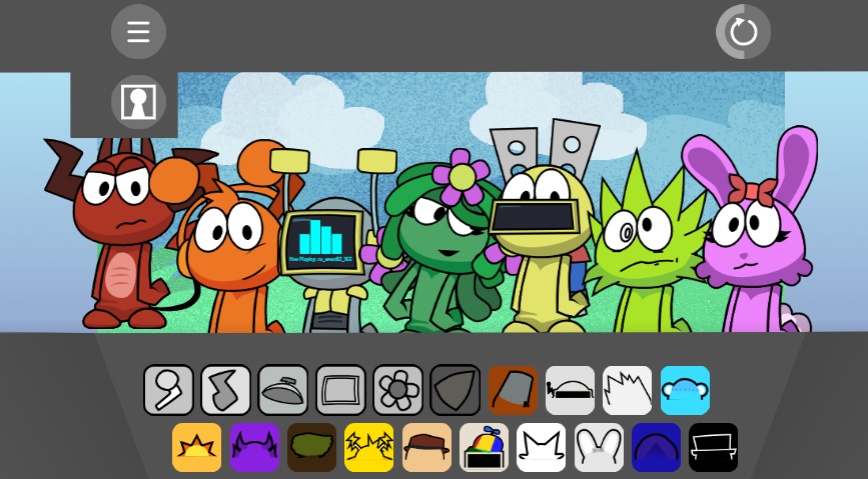Select the grayed flower icon
The width and height of the screenshot is (868, 479).
pyautogui.click(x=398, y=390)
